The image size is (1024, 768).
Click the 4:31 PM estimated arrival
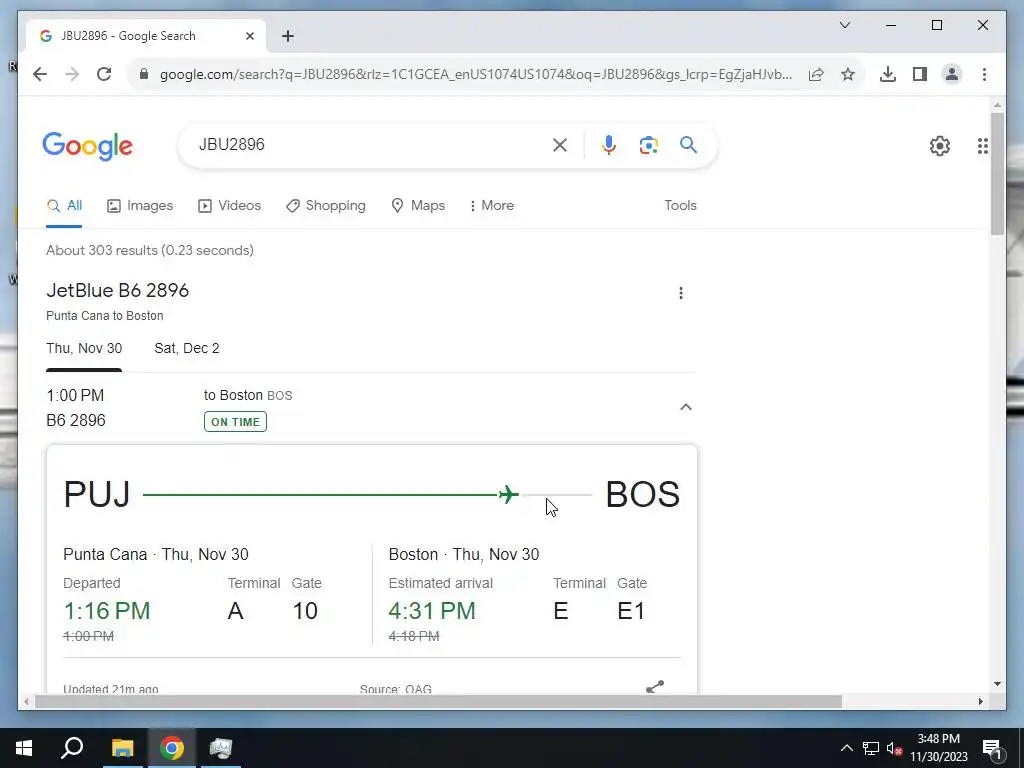coord(432,611)
